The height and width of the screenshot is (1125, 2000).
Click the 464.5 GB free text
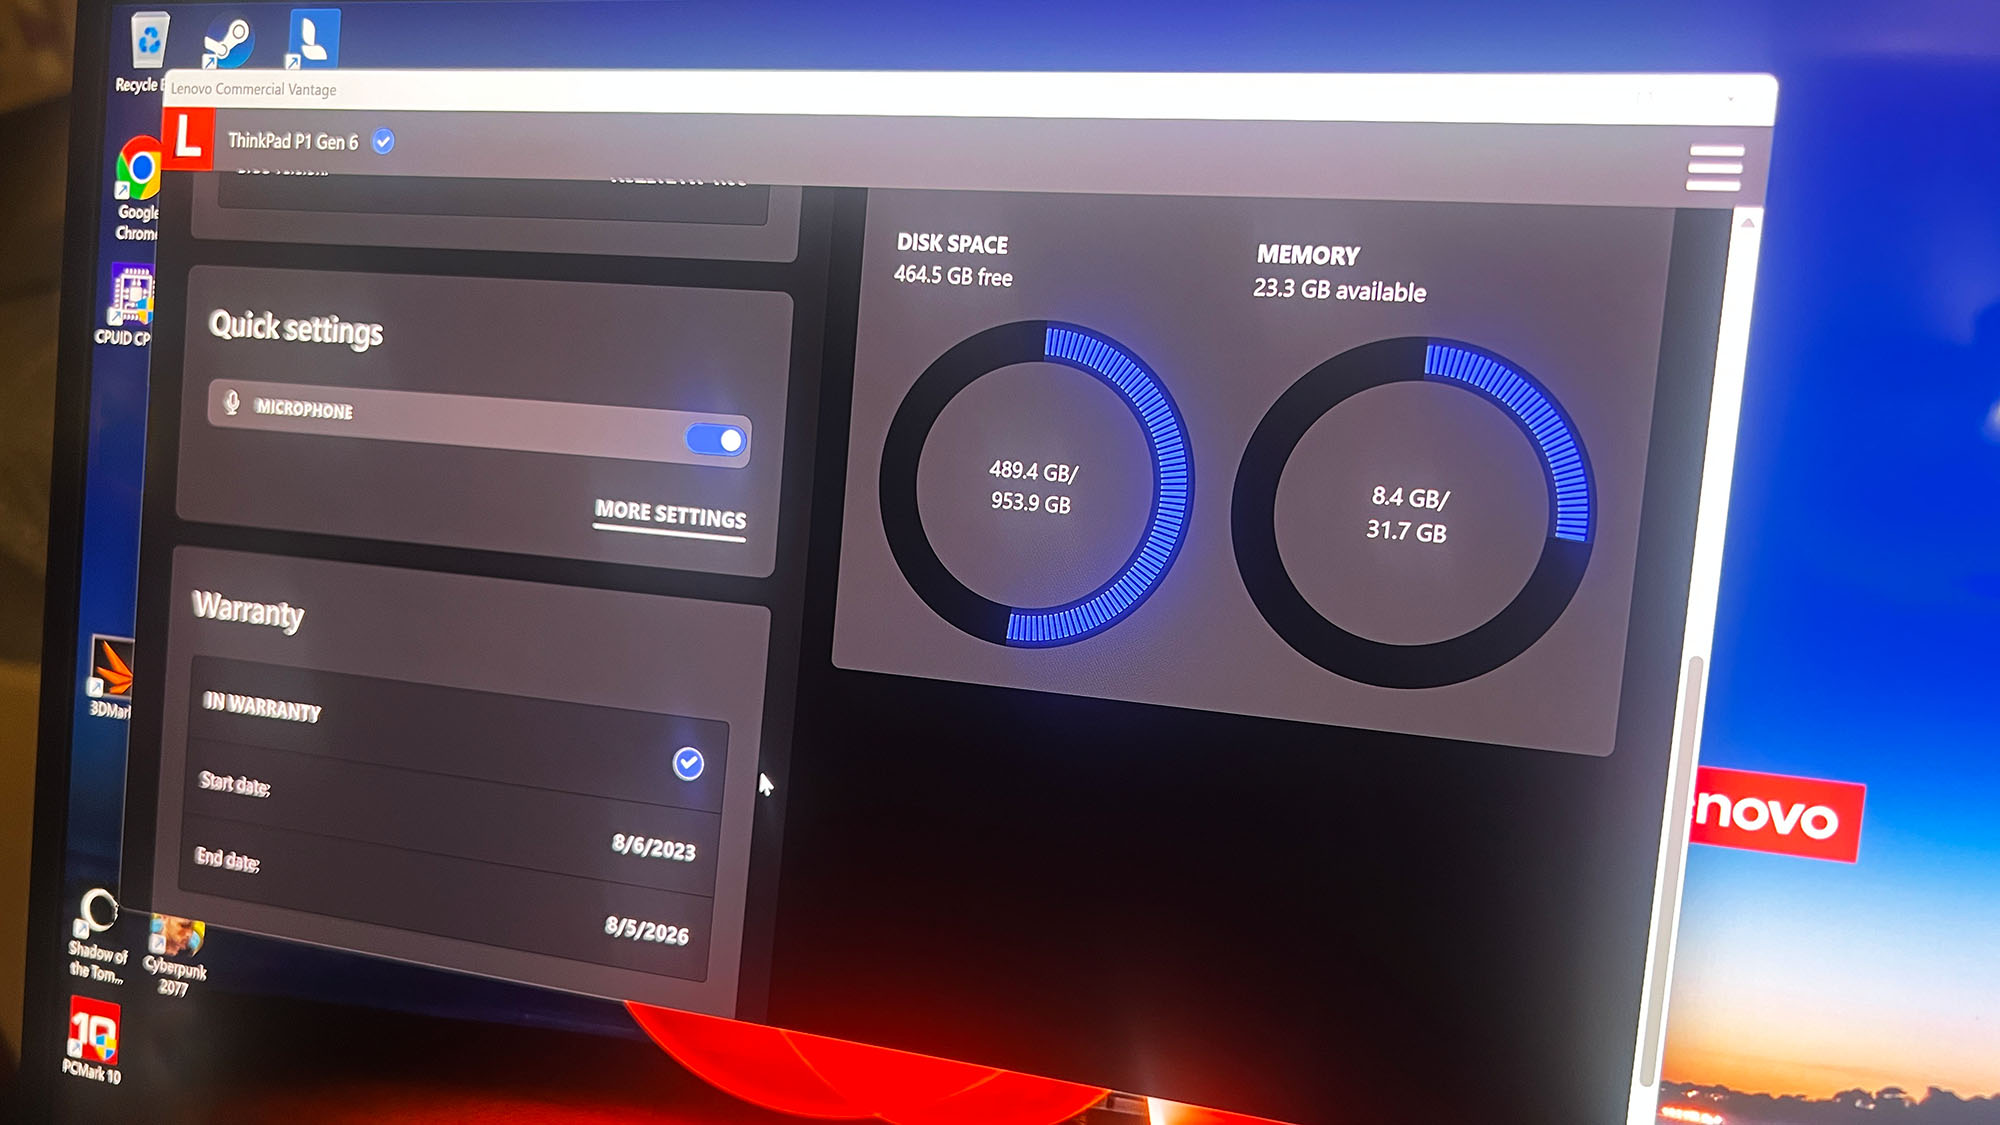953,275
